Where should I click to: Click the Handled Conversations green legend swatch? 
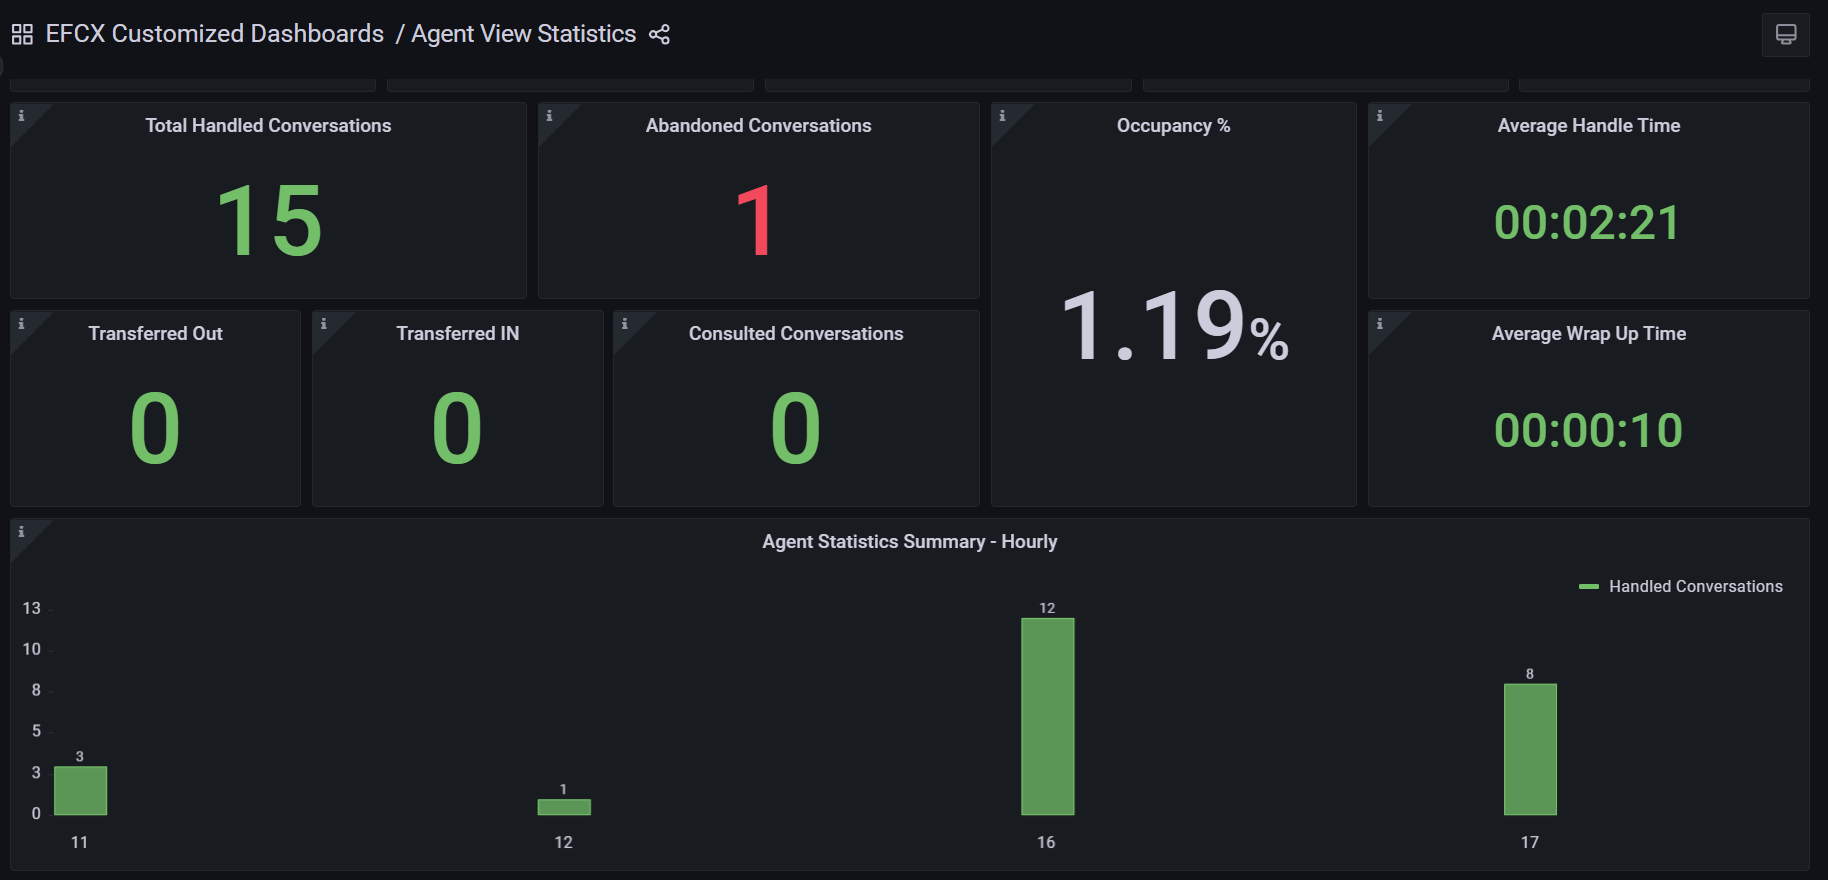pyautogui.click(x=1588, y=587)
